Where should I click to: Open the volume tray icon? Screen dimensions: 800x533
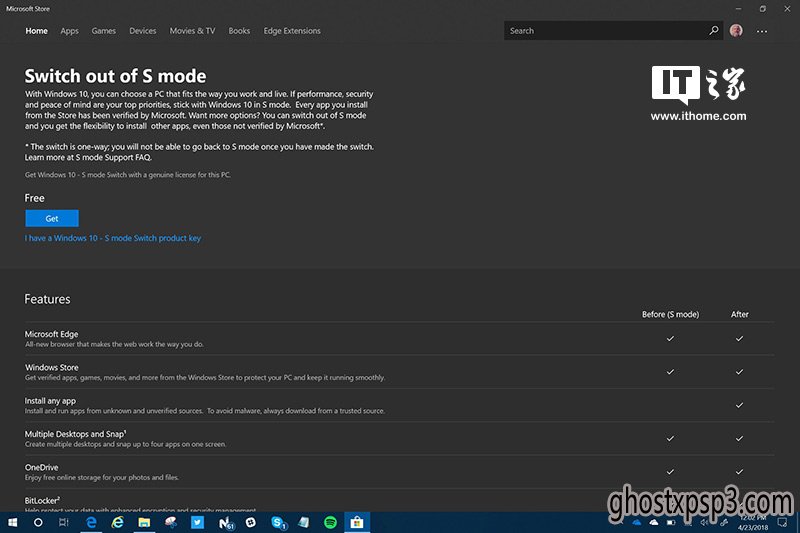click(x=705, y=522)
